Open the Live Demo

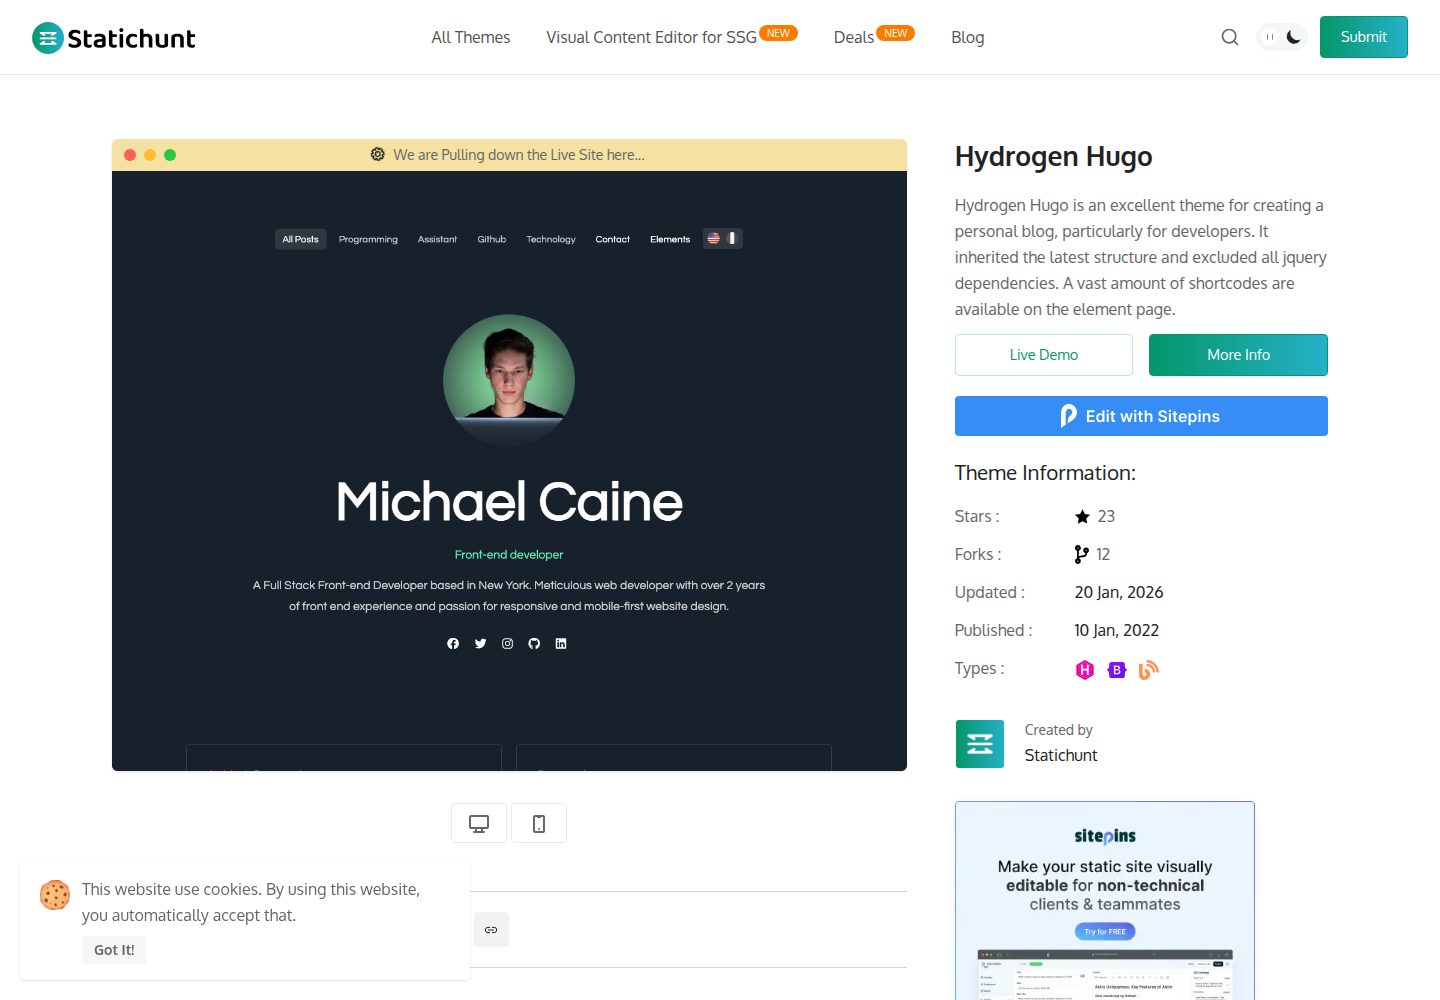(x=1044, y=355)
